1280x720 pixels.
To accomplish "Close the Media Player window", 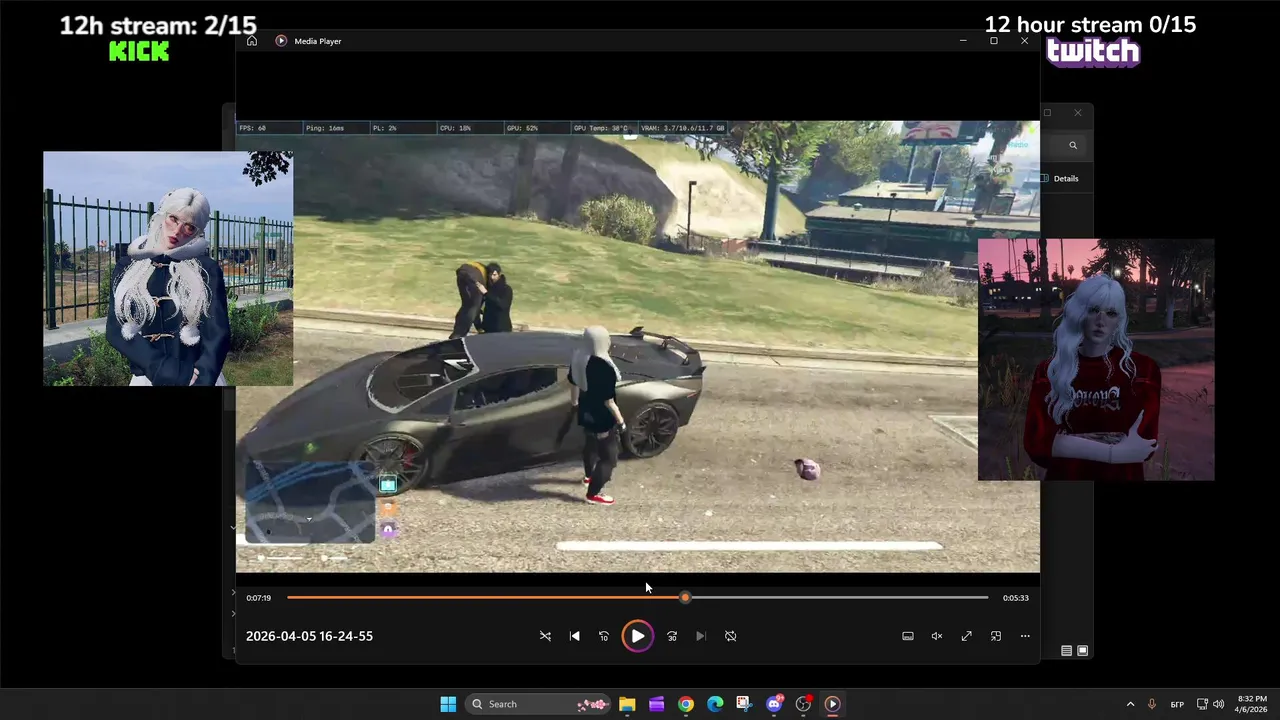I will (x=1024, y=41).
